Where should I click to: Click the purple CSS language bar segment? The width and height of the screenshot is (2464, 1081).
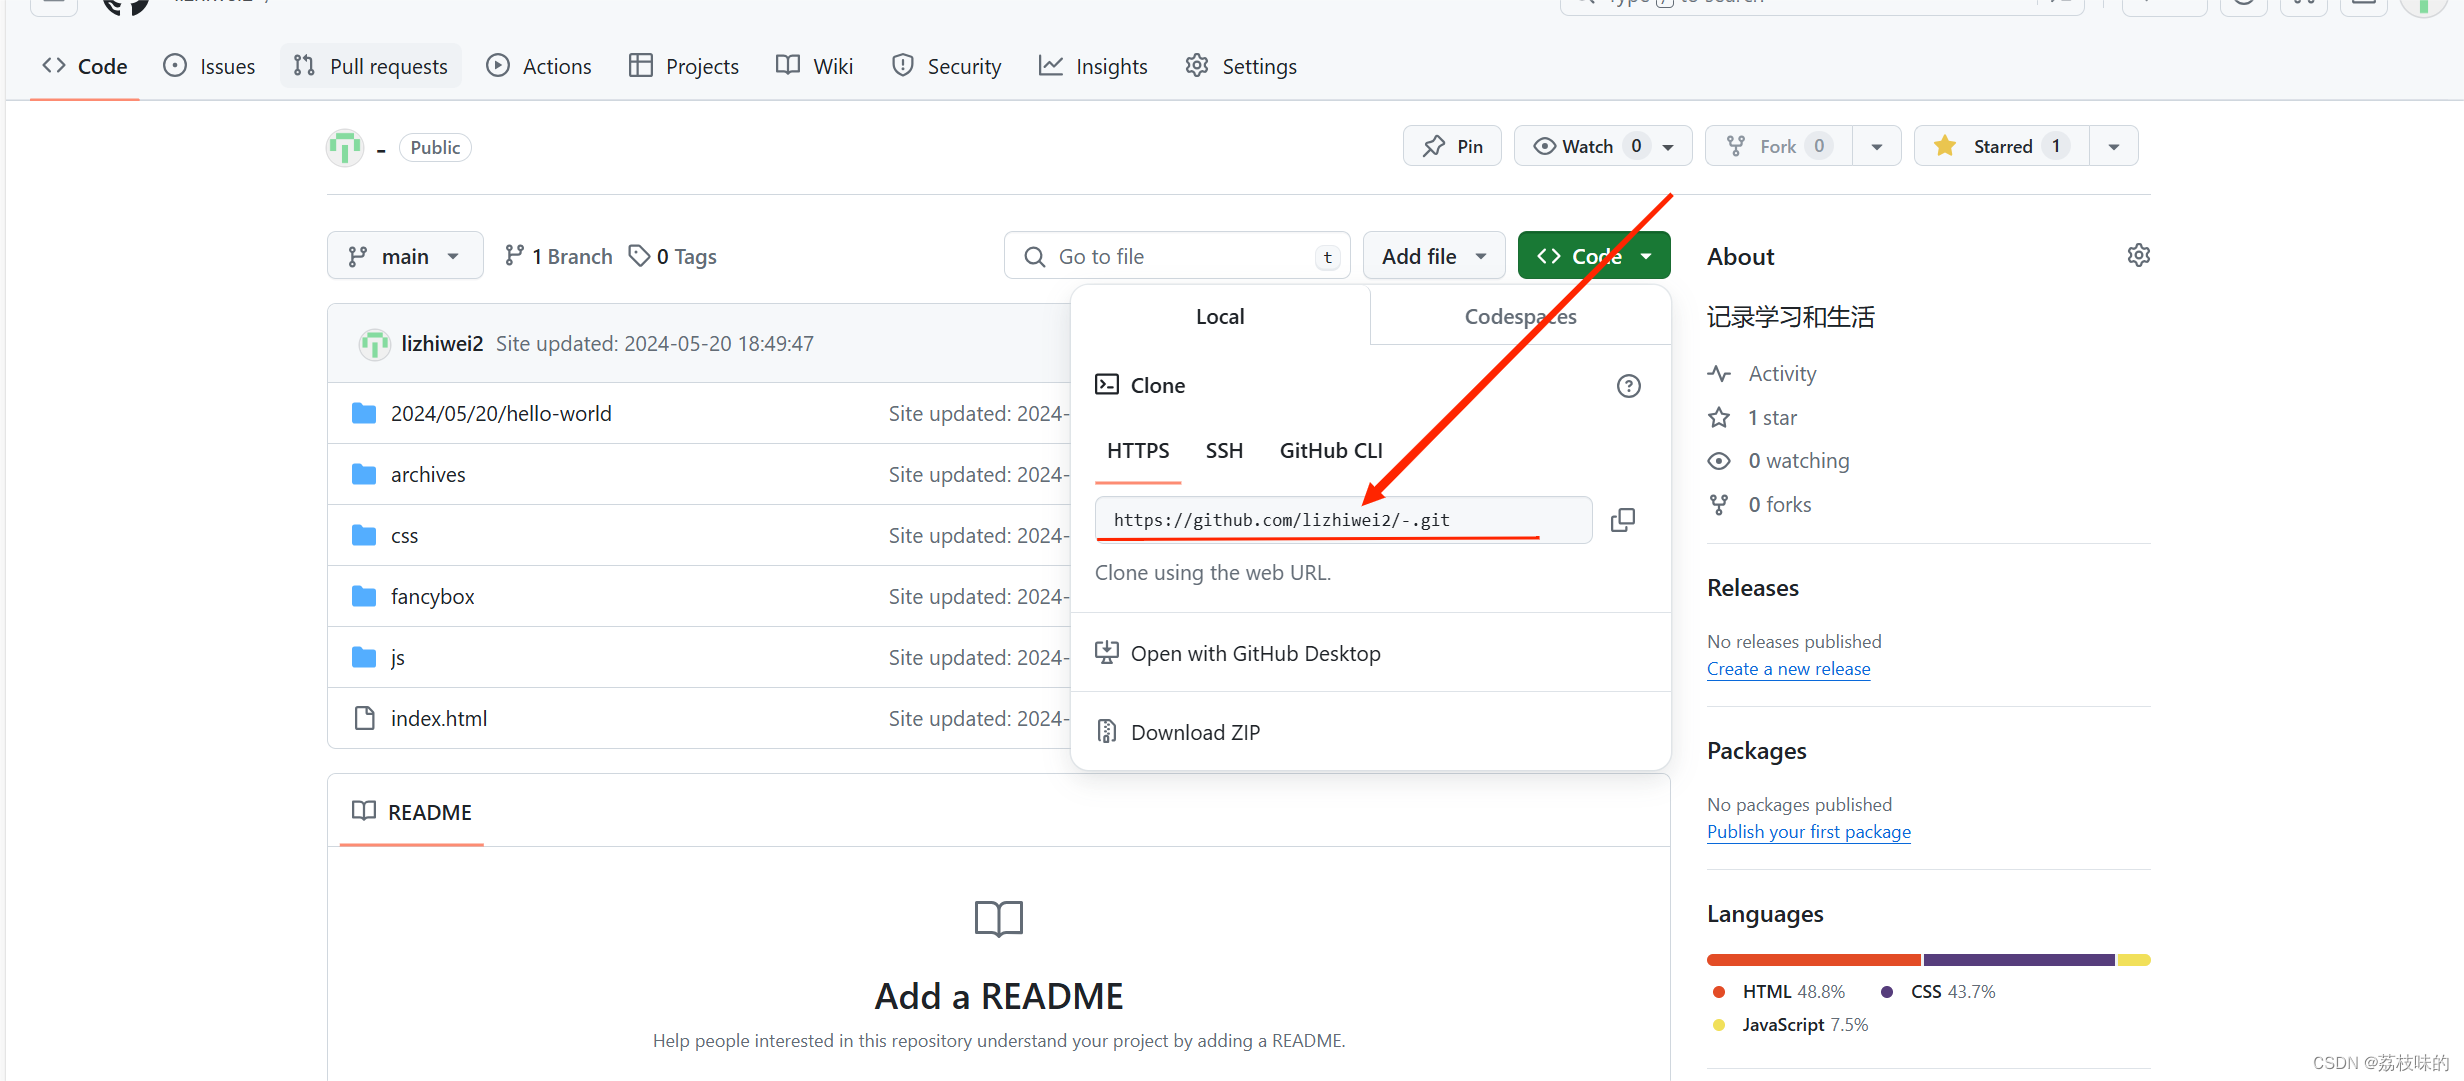tap(2019, 960)
